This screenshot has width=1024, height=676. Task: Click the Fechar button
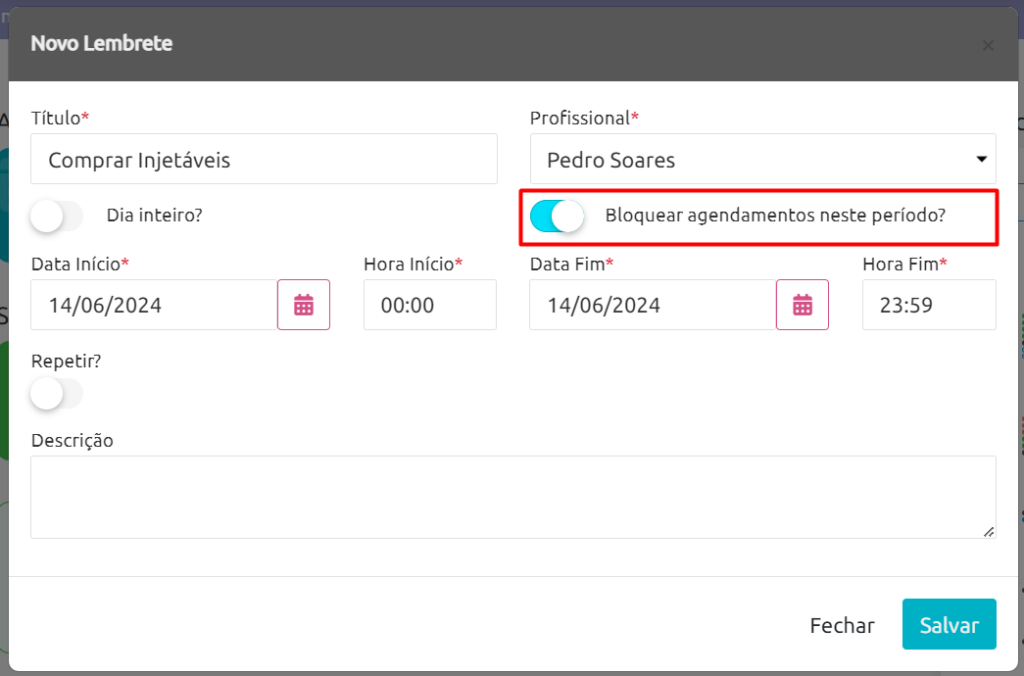pyautogui.click(x=842, y=625)
